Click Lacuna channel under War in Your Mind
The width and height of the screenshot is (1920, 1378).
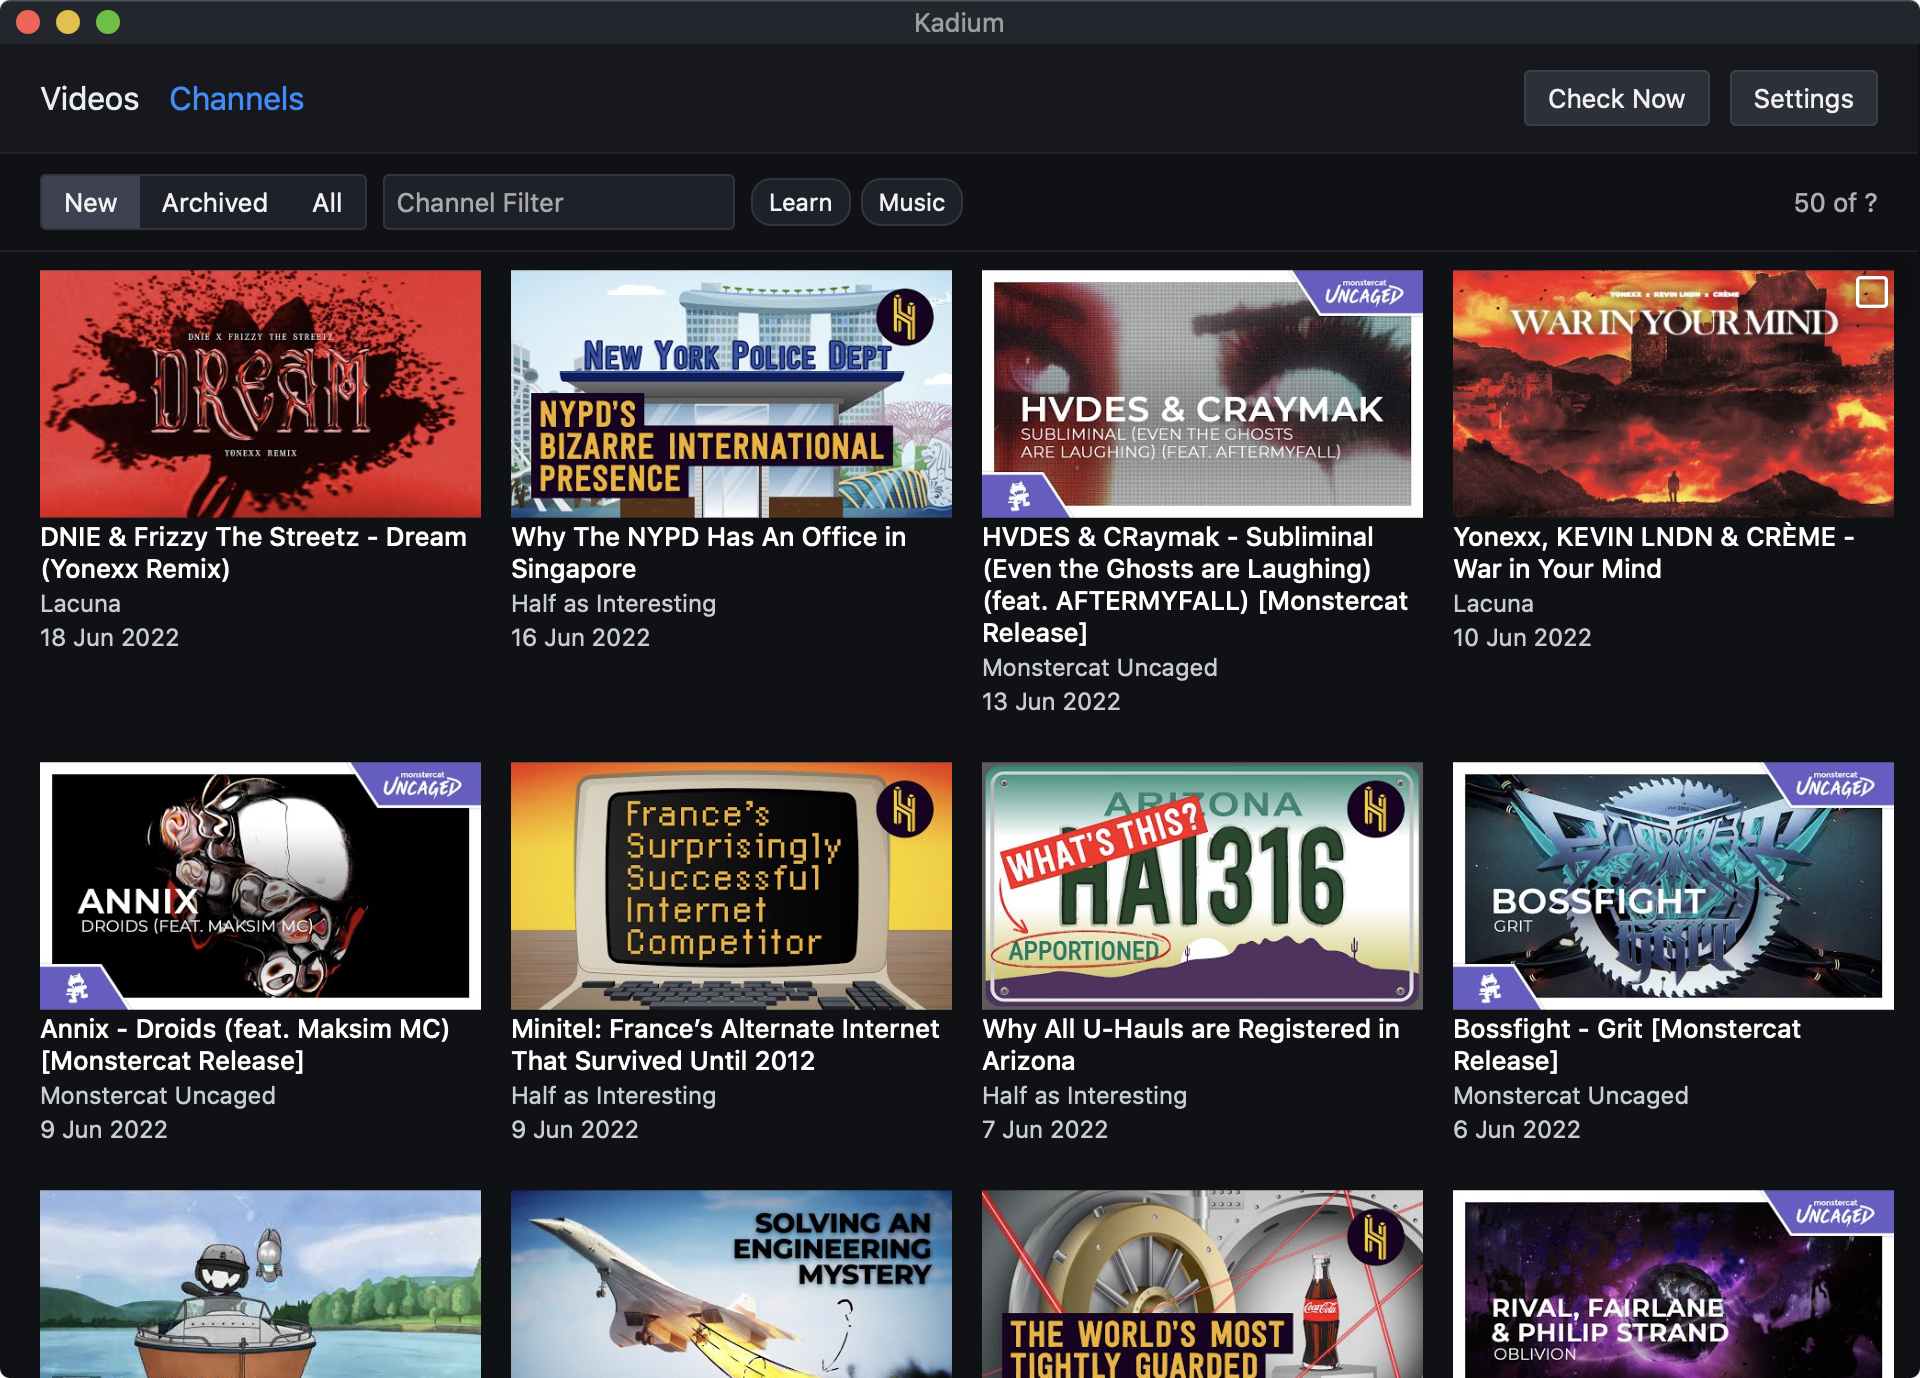coord(1493,603)
